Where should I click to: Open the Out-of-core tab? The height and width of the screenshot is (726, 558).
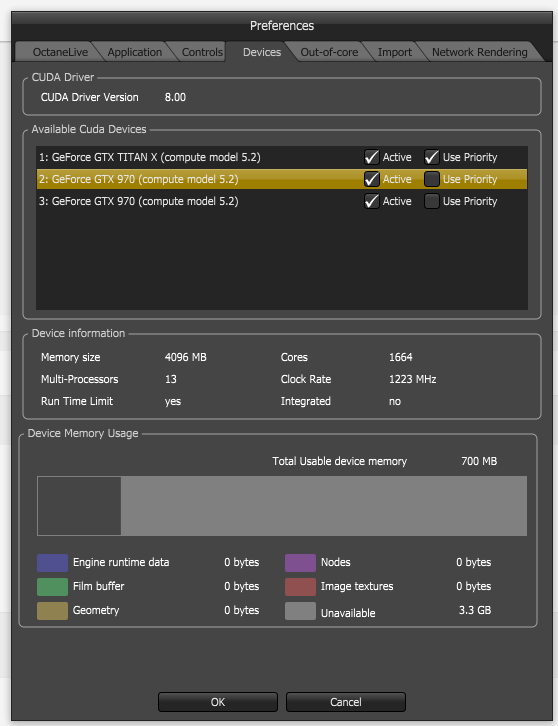point(329,52)
